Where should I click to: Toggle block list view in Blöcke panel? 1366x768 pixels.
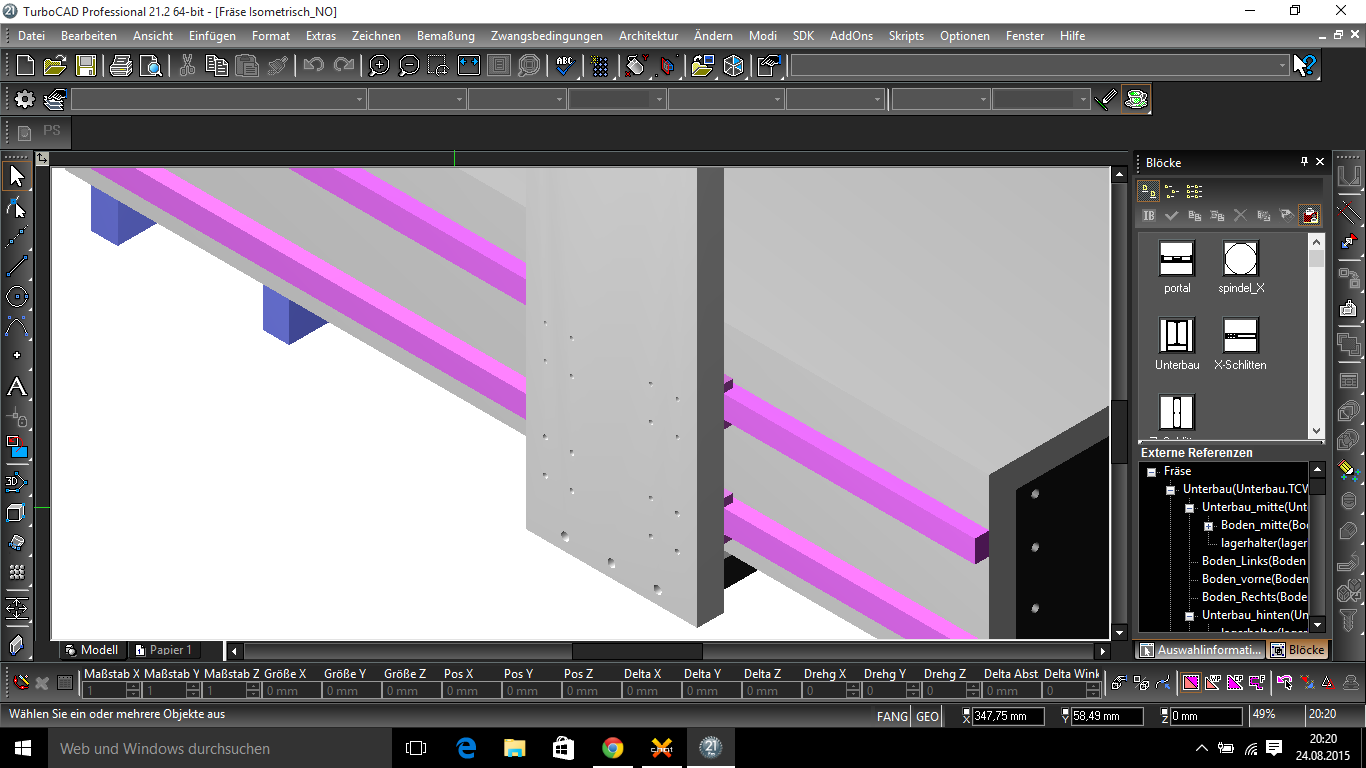coord(1172,190)
